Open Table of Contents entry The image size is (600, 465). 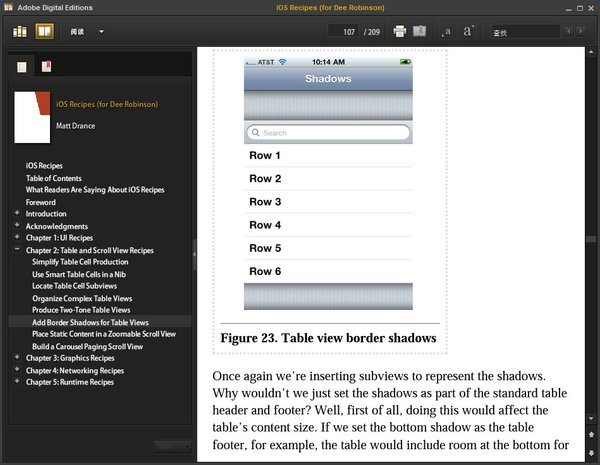(x=54, y=178)
